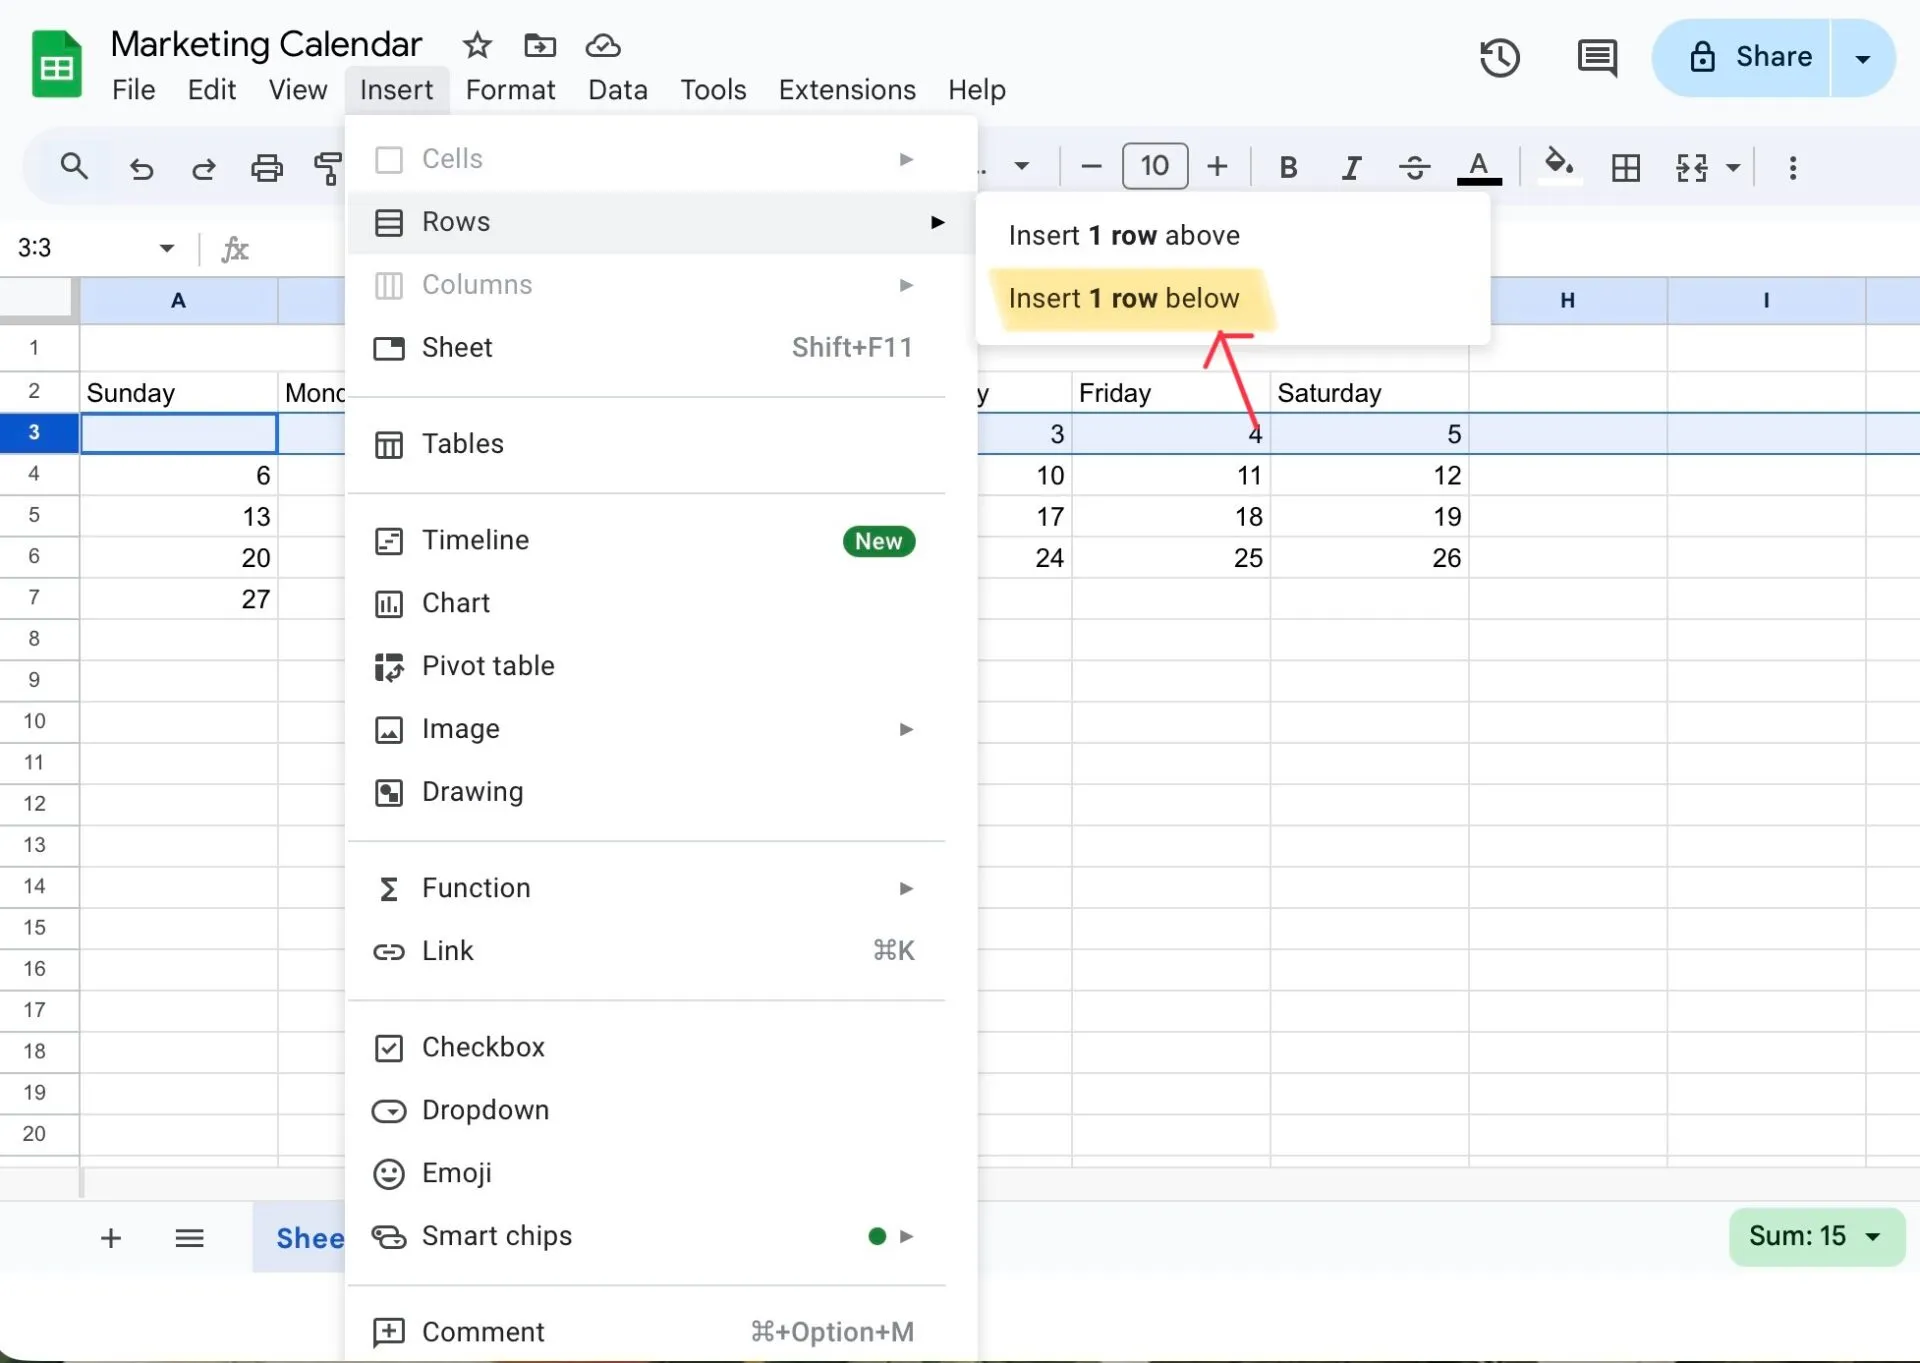Screen dimensions: 1920x1363
Task: Expand the Sum: 15 dropdown
Action: tap(1873, 1237)
